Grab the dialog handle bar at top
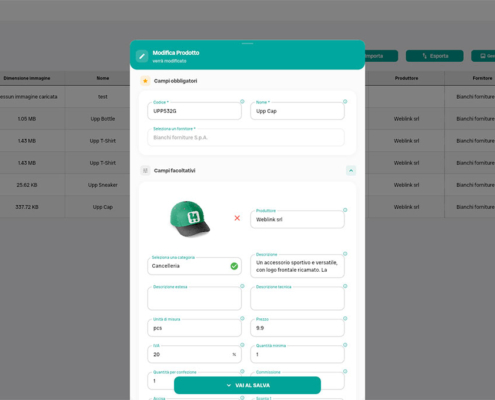 pos(247,43)
